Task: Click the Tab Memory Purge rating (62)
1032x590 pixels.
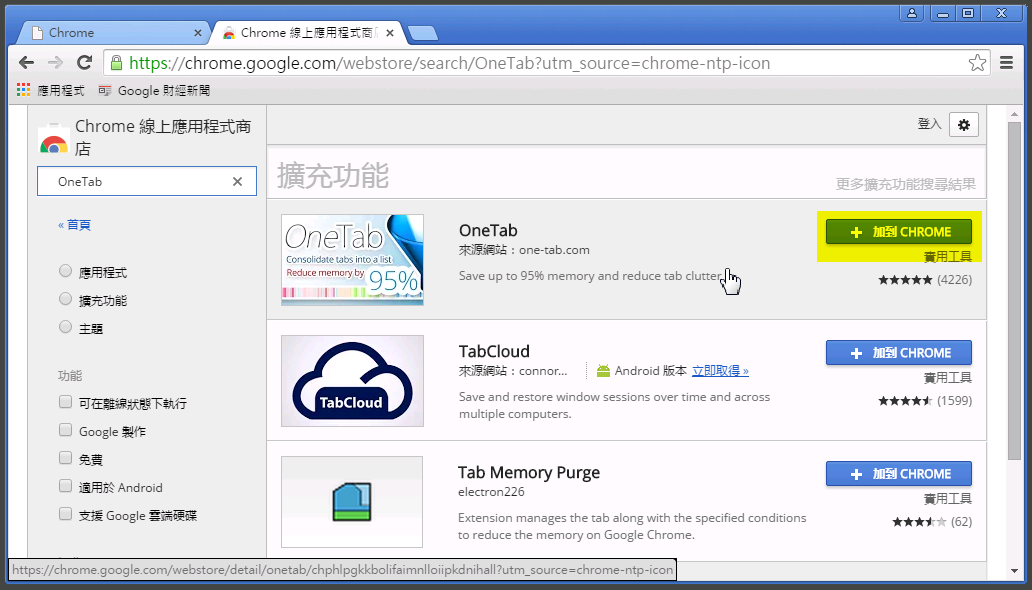Action: 932,522
